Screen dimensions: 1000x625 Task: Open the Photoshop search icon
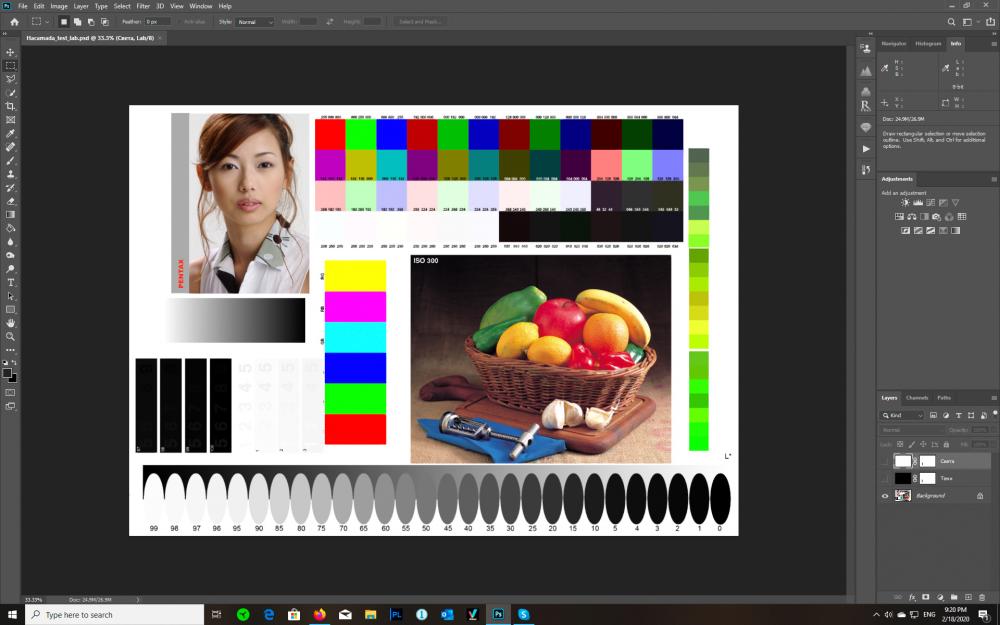[951, 22]
